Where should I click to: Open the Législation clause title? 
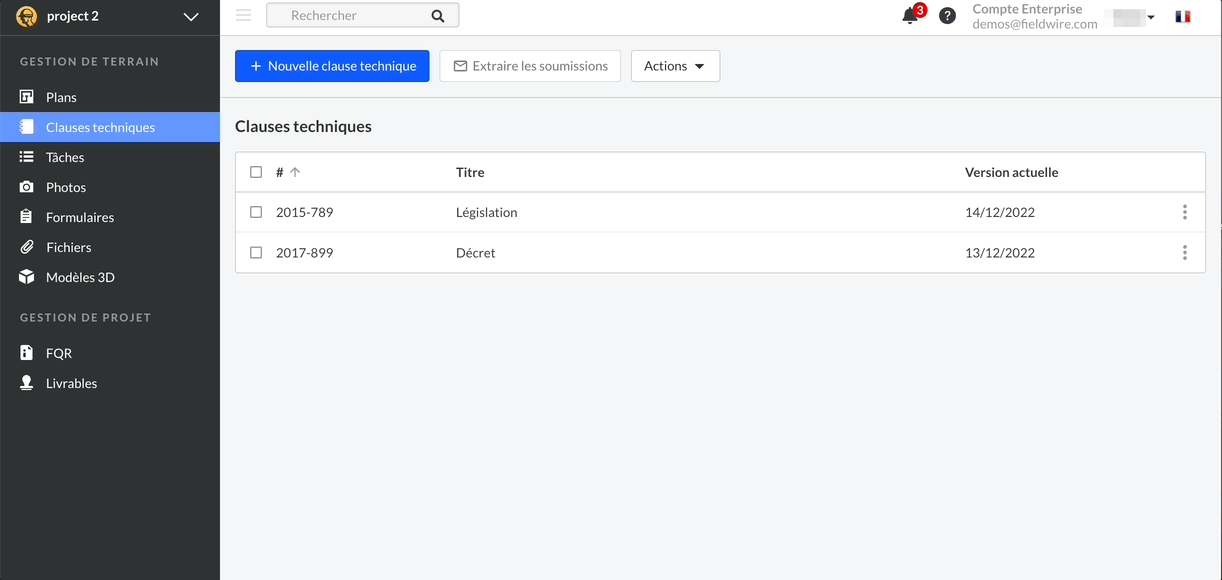[x=487, y=212]
